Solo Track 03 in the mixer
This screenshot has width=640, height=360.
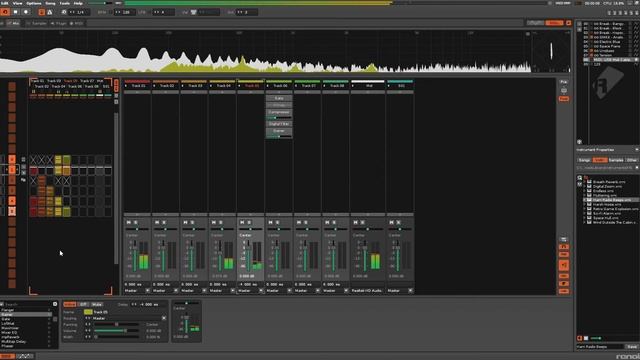192,222
